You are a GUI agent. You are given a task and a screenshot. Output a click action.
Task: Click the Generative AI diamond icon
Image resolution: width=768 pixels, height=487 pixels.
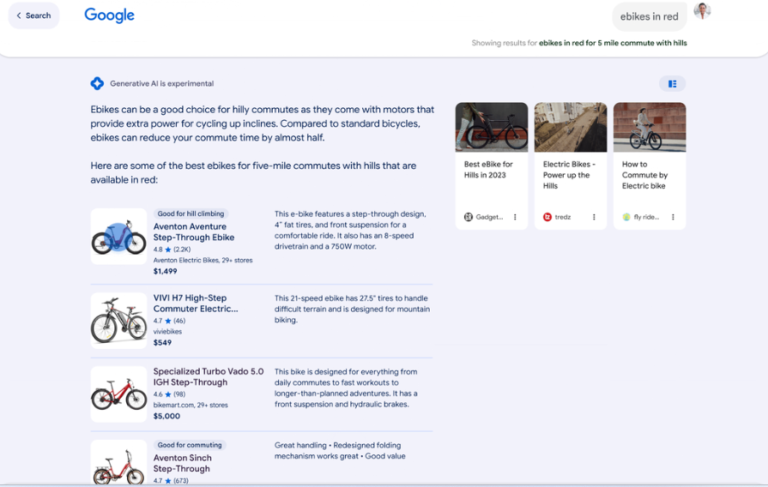click(97, 84)
